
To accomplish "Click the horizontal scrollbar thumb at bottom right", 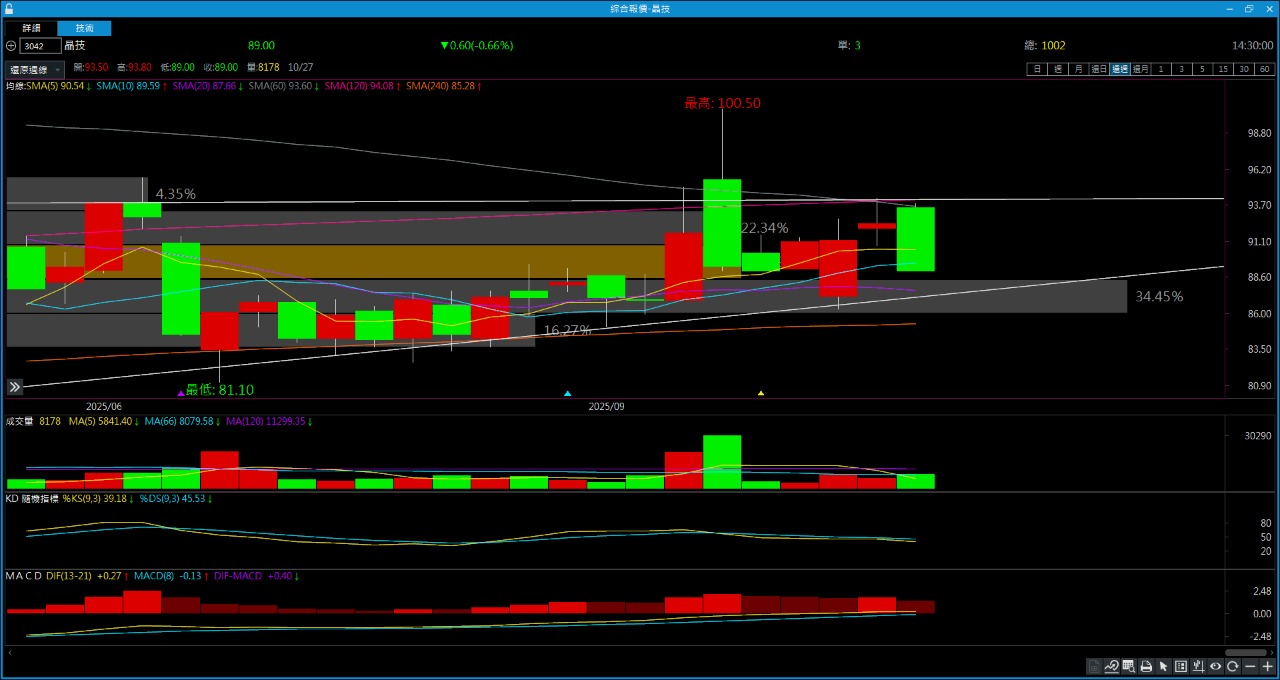I will 1246,652.
